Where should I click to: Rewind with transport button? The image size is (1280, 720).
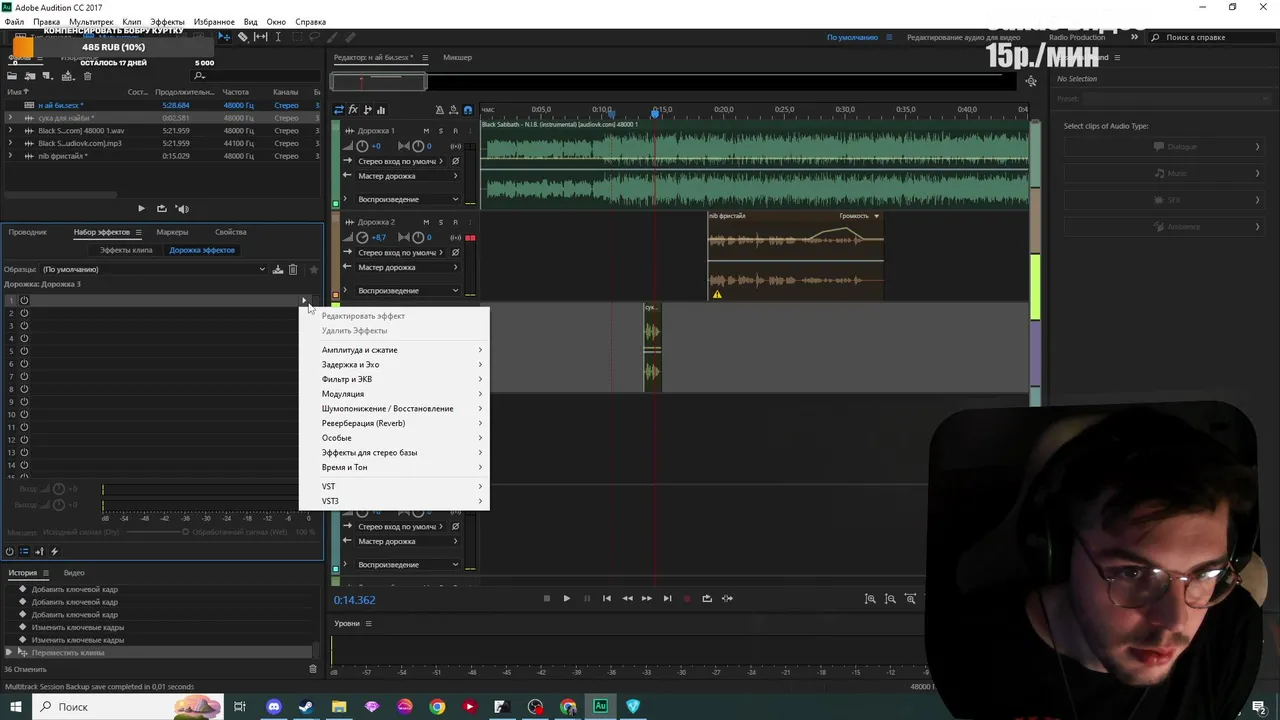point(627,598)
